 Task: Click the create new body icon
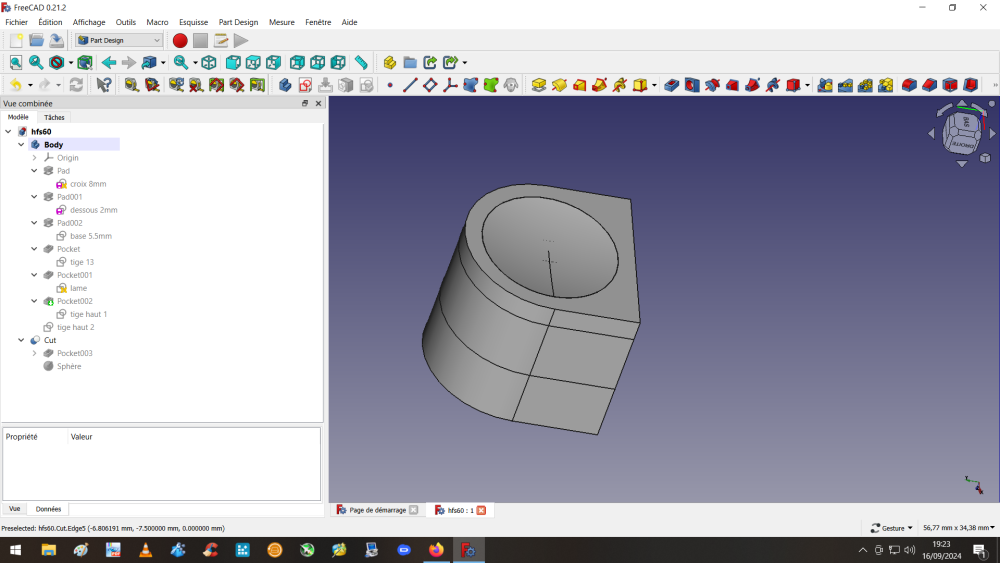pos(285,85)
